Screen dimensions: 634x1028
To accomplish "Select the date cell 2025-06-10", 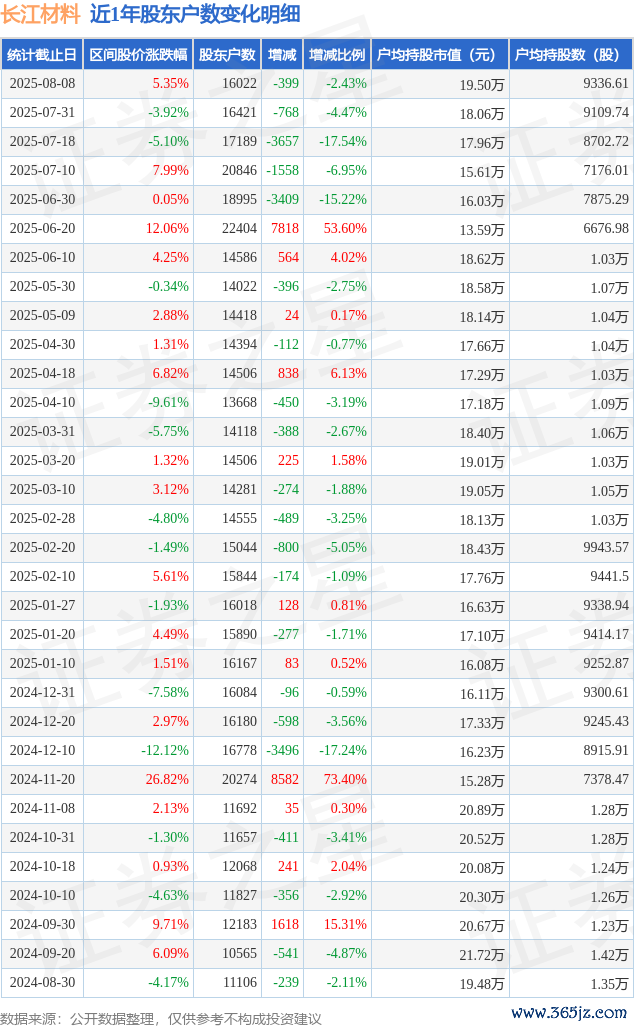I will [43, 258].
